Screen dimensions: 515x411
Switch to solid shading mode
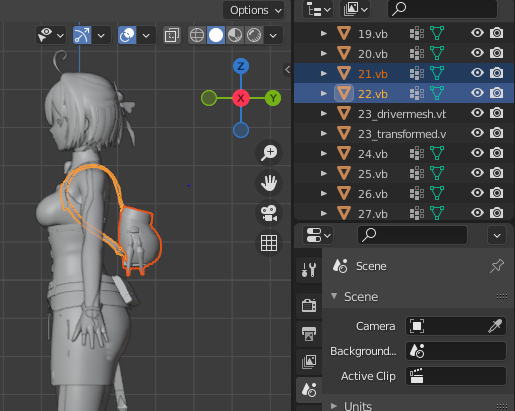[x=216, y=35]
